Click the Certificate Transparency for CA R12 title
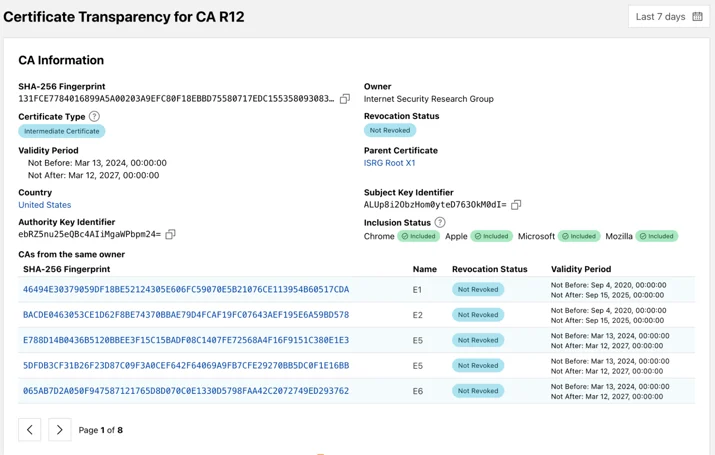The height and width of the screenshot is (455, 715). [x=124, y=17]
